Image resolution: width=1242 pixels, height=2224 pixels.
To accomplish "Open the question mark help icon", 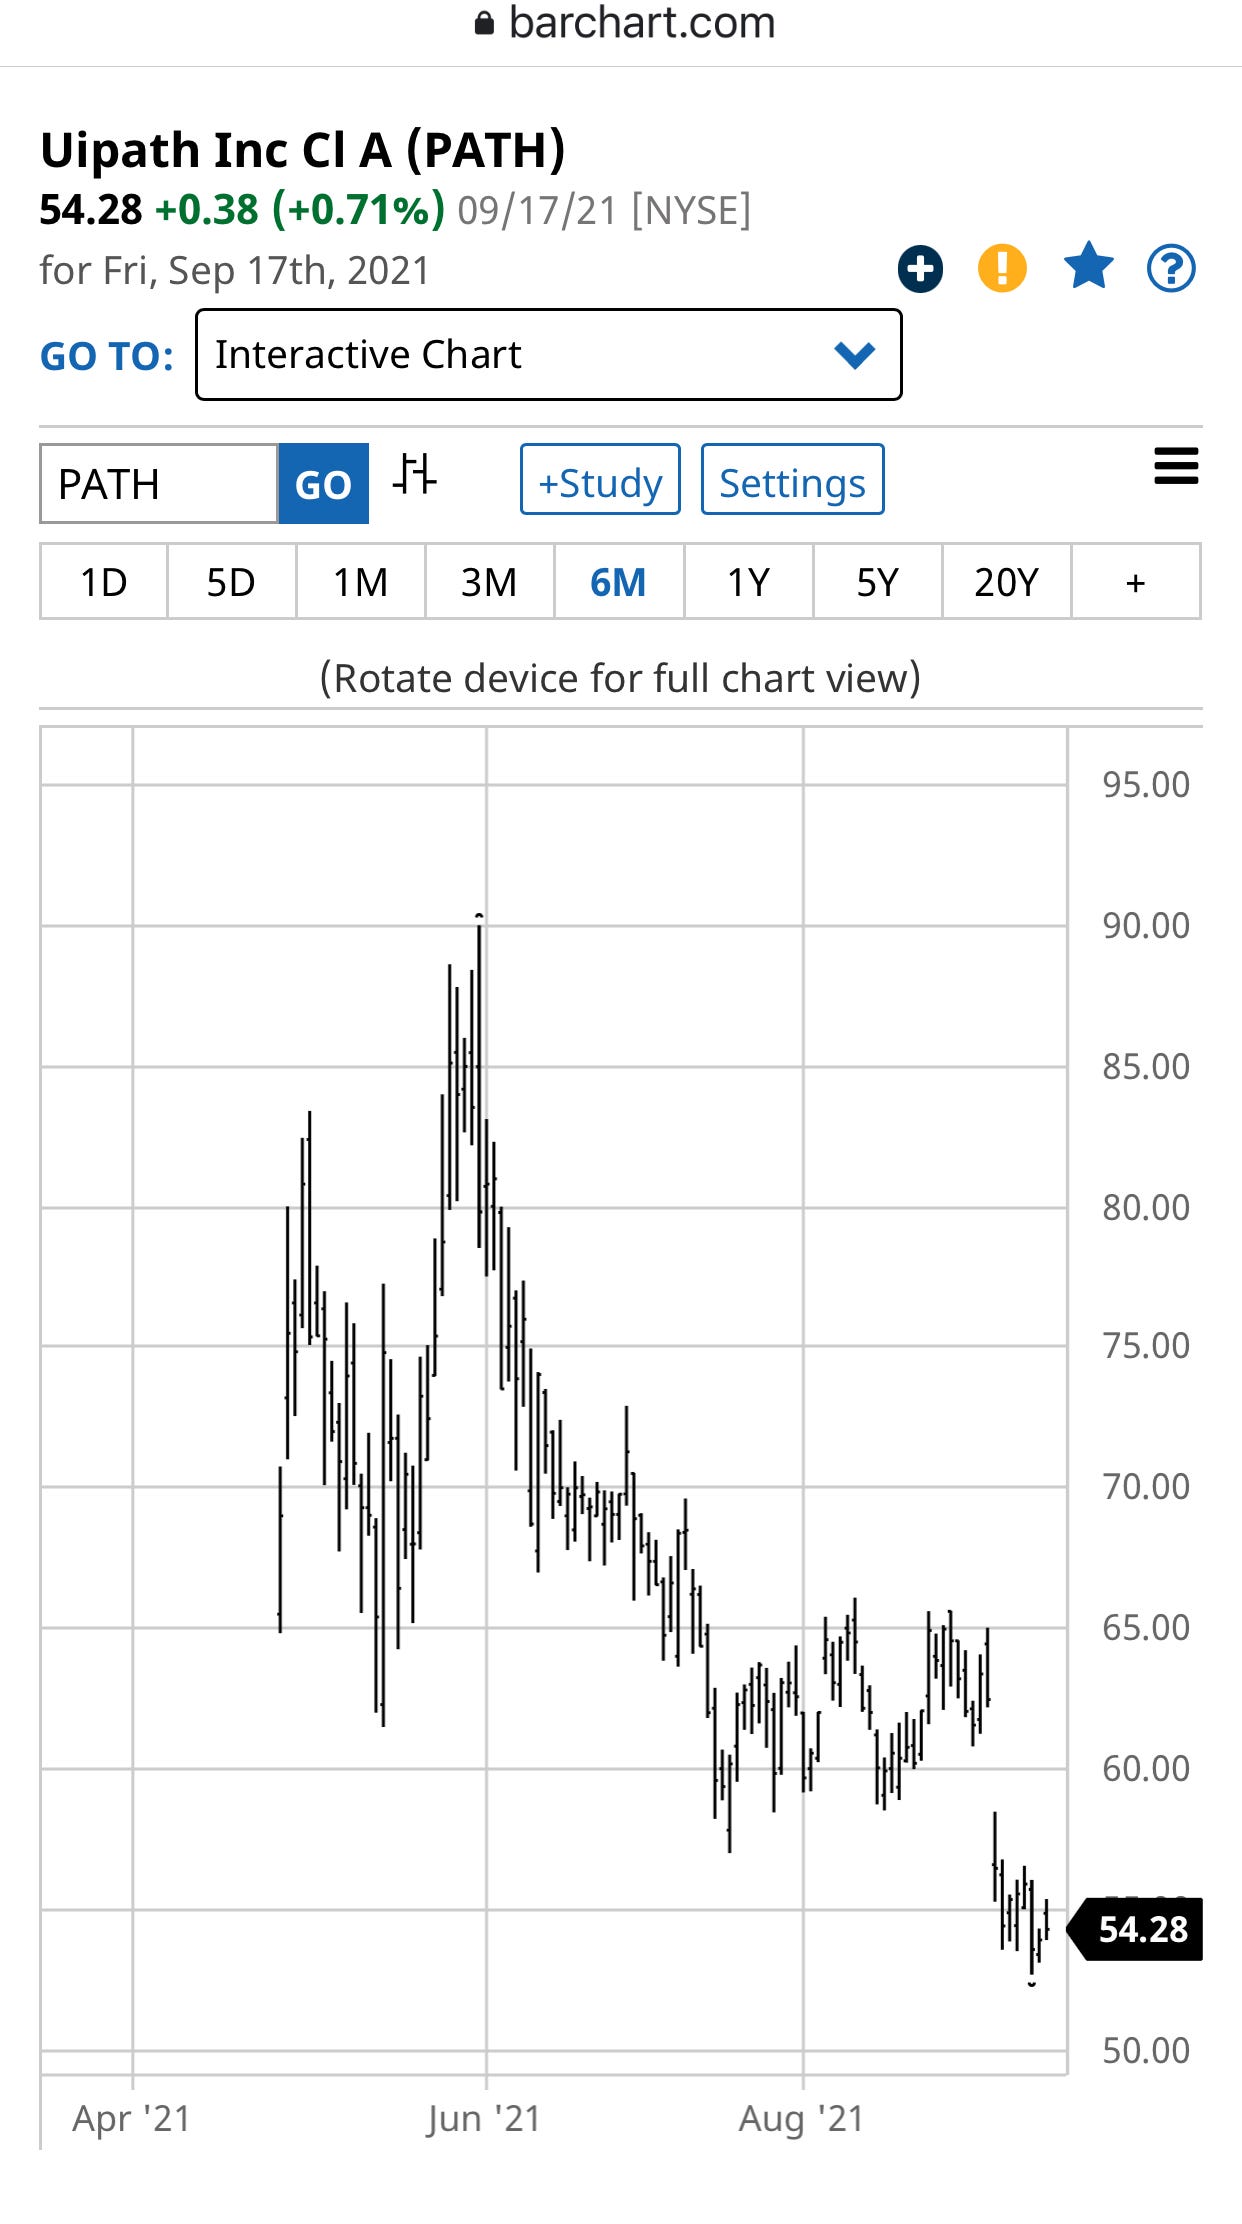I will point(1171,269).
